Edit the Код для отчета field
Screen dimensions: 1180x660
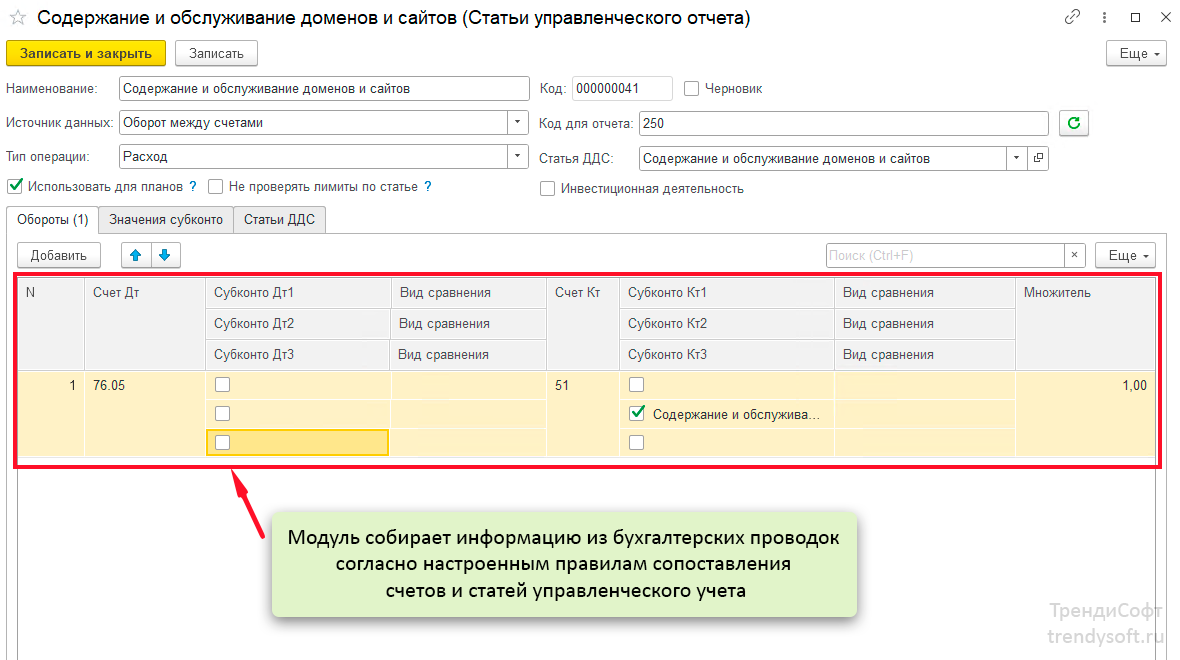click(843, 123)
